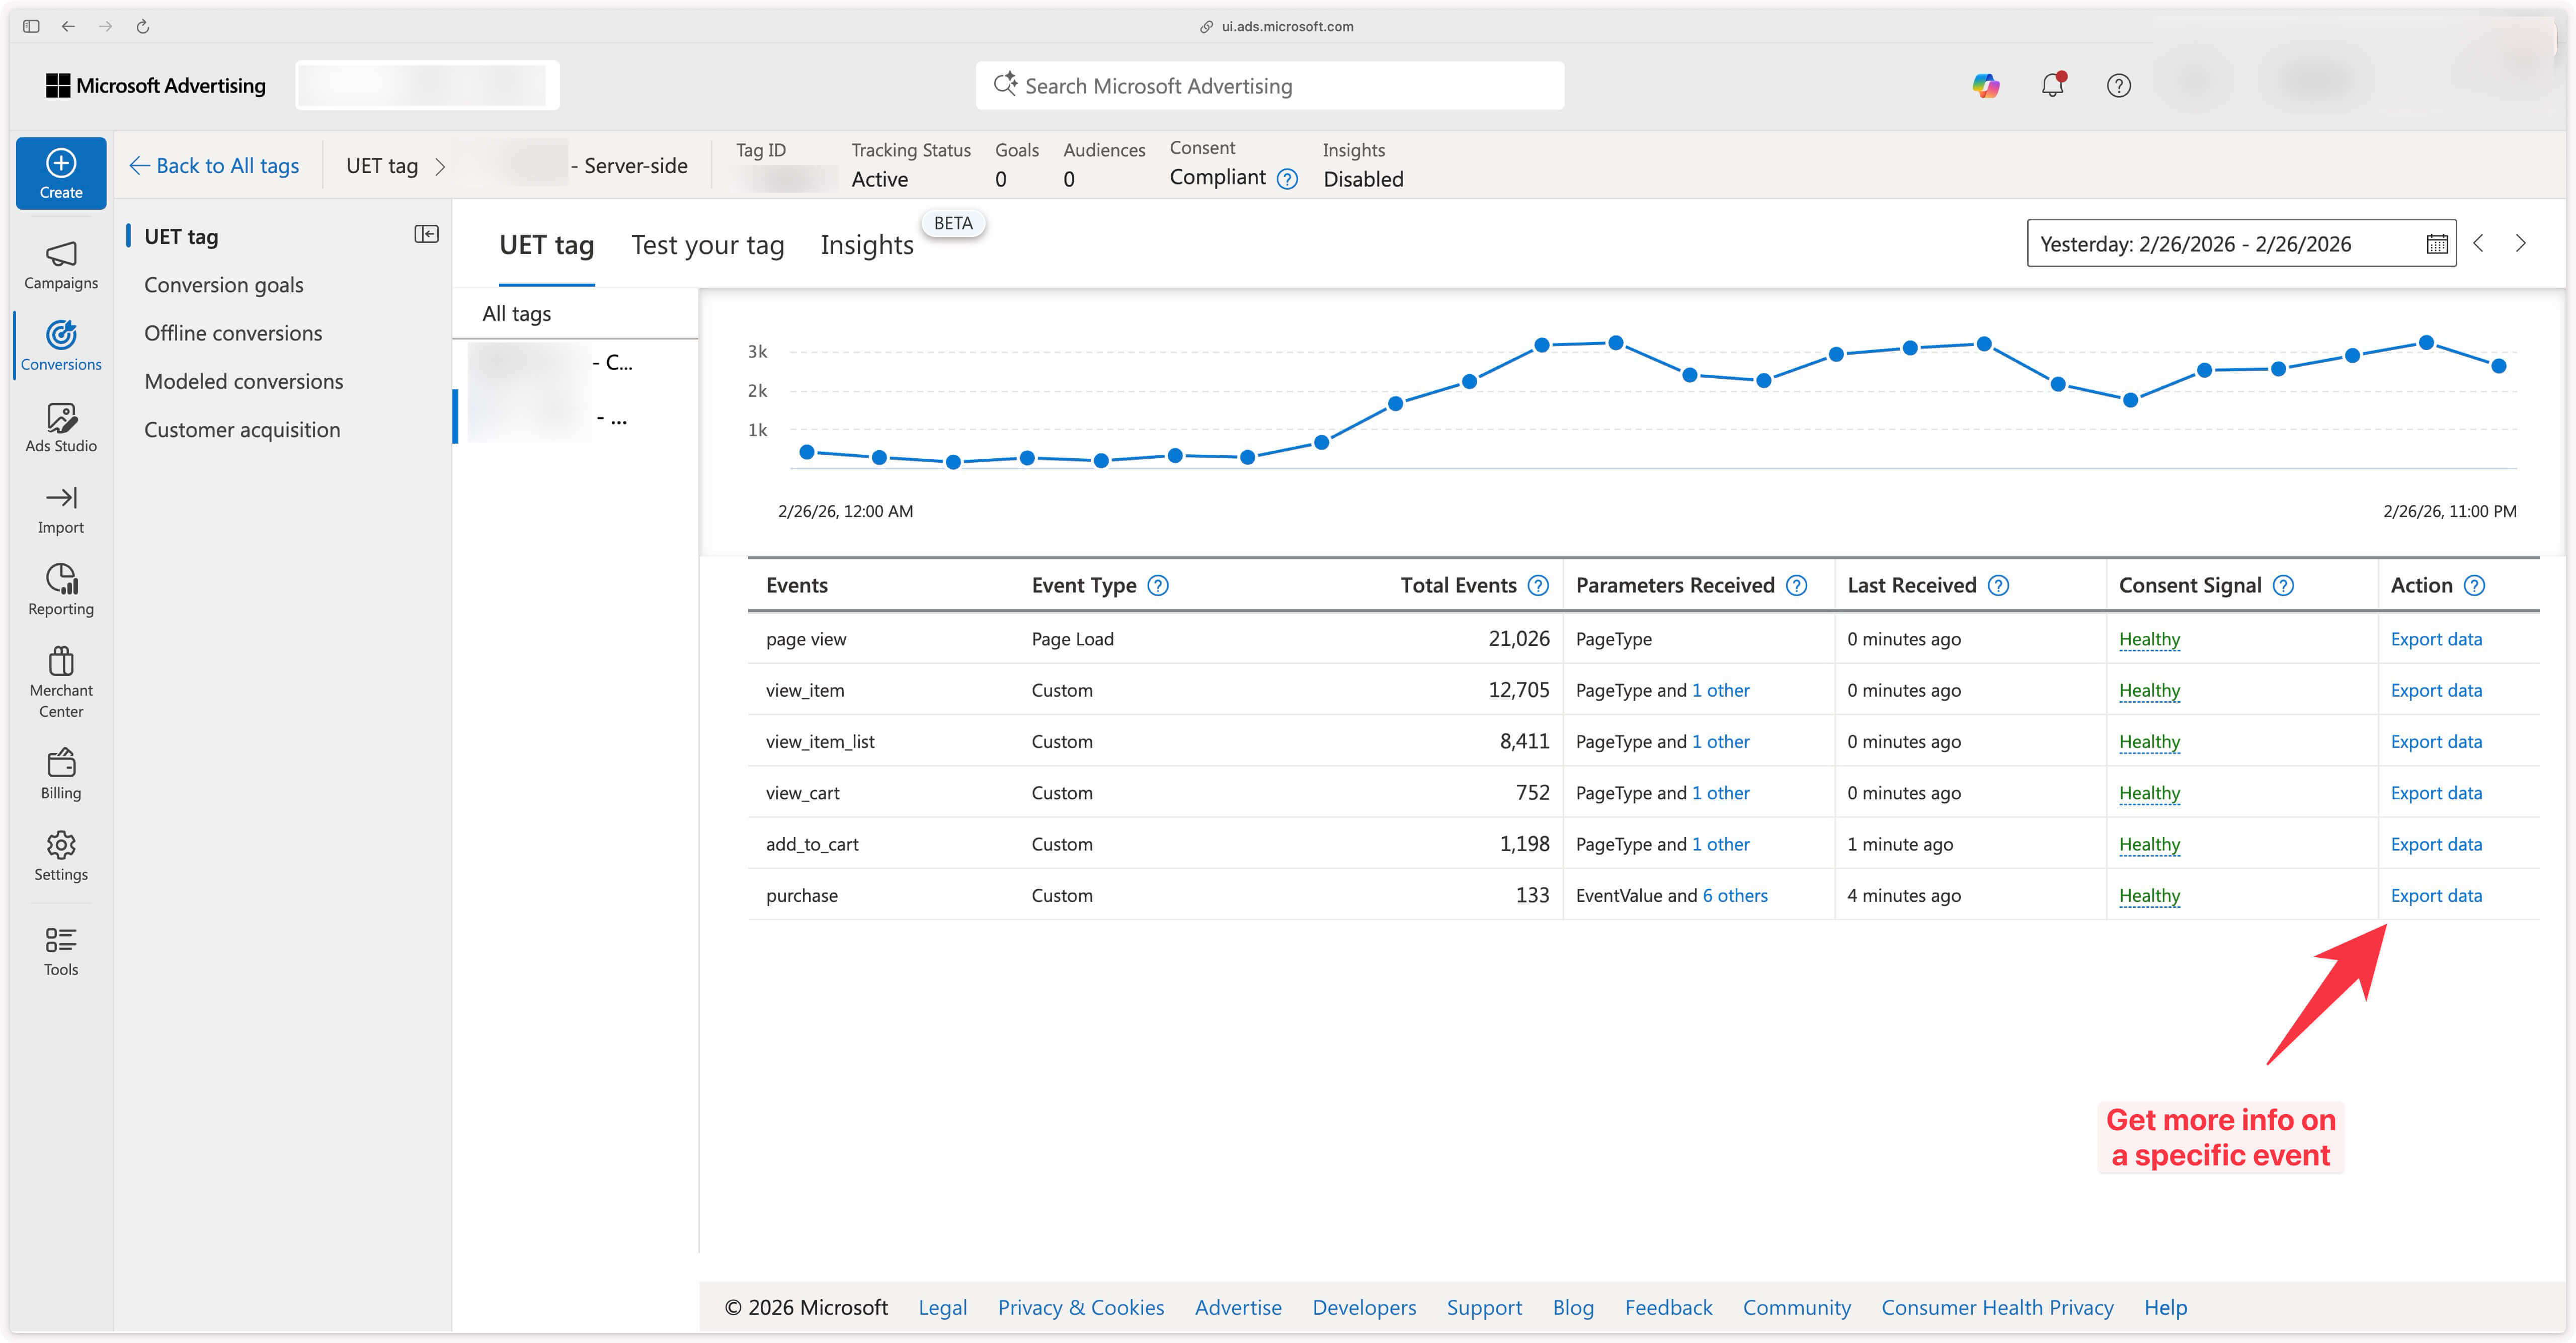Open the date range calendar picker
2576x1343 pixels.
click(x=2436, y=244)
